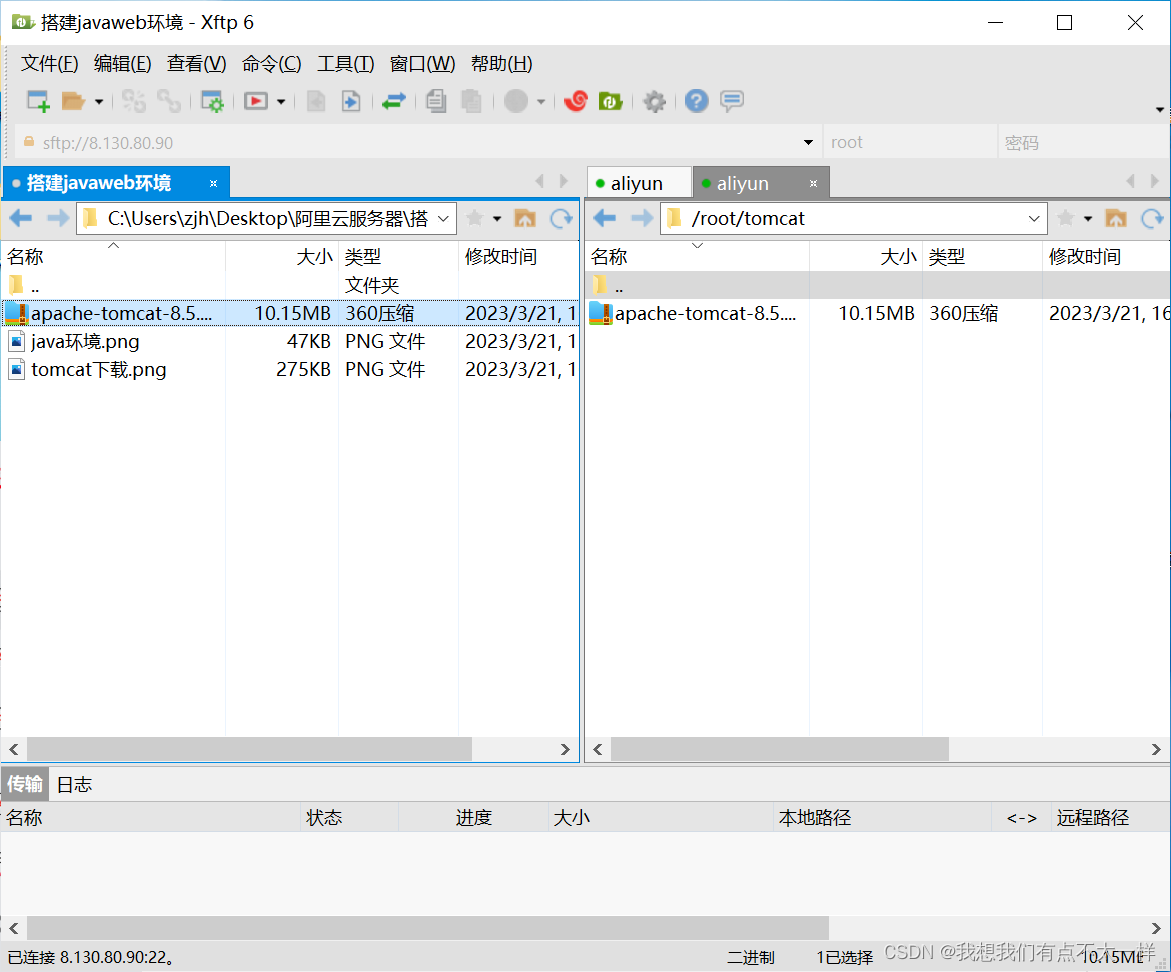This screenshot has height=972, width=1171.
Task: Launch Xshell via red swirl icon
Action: point(576,101)
